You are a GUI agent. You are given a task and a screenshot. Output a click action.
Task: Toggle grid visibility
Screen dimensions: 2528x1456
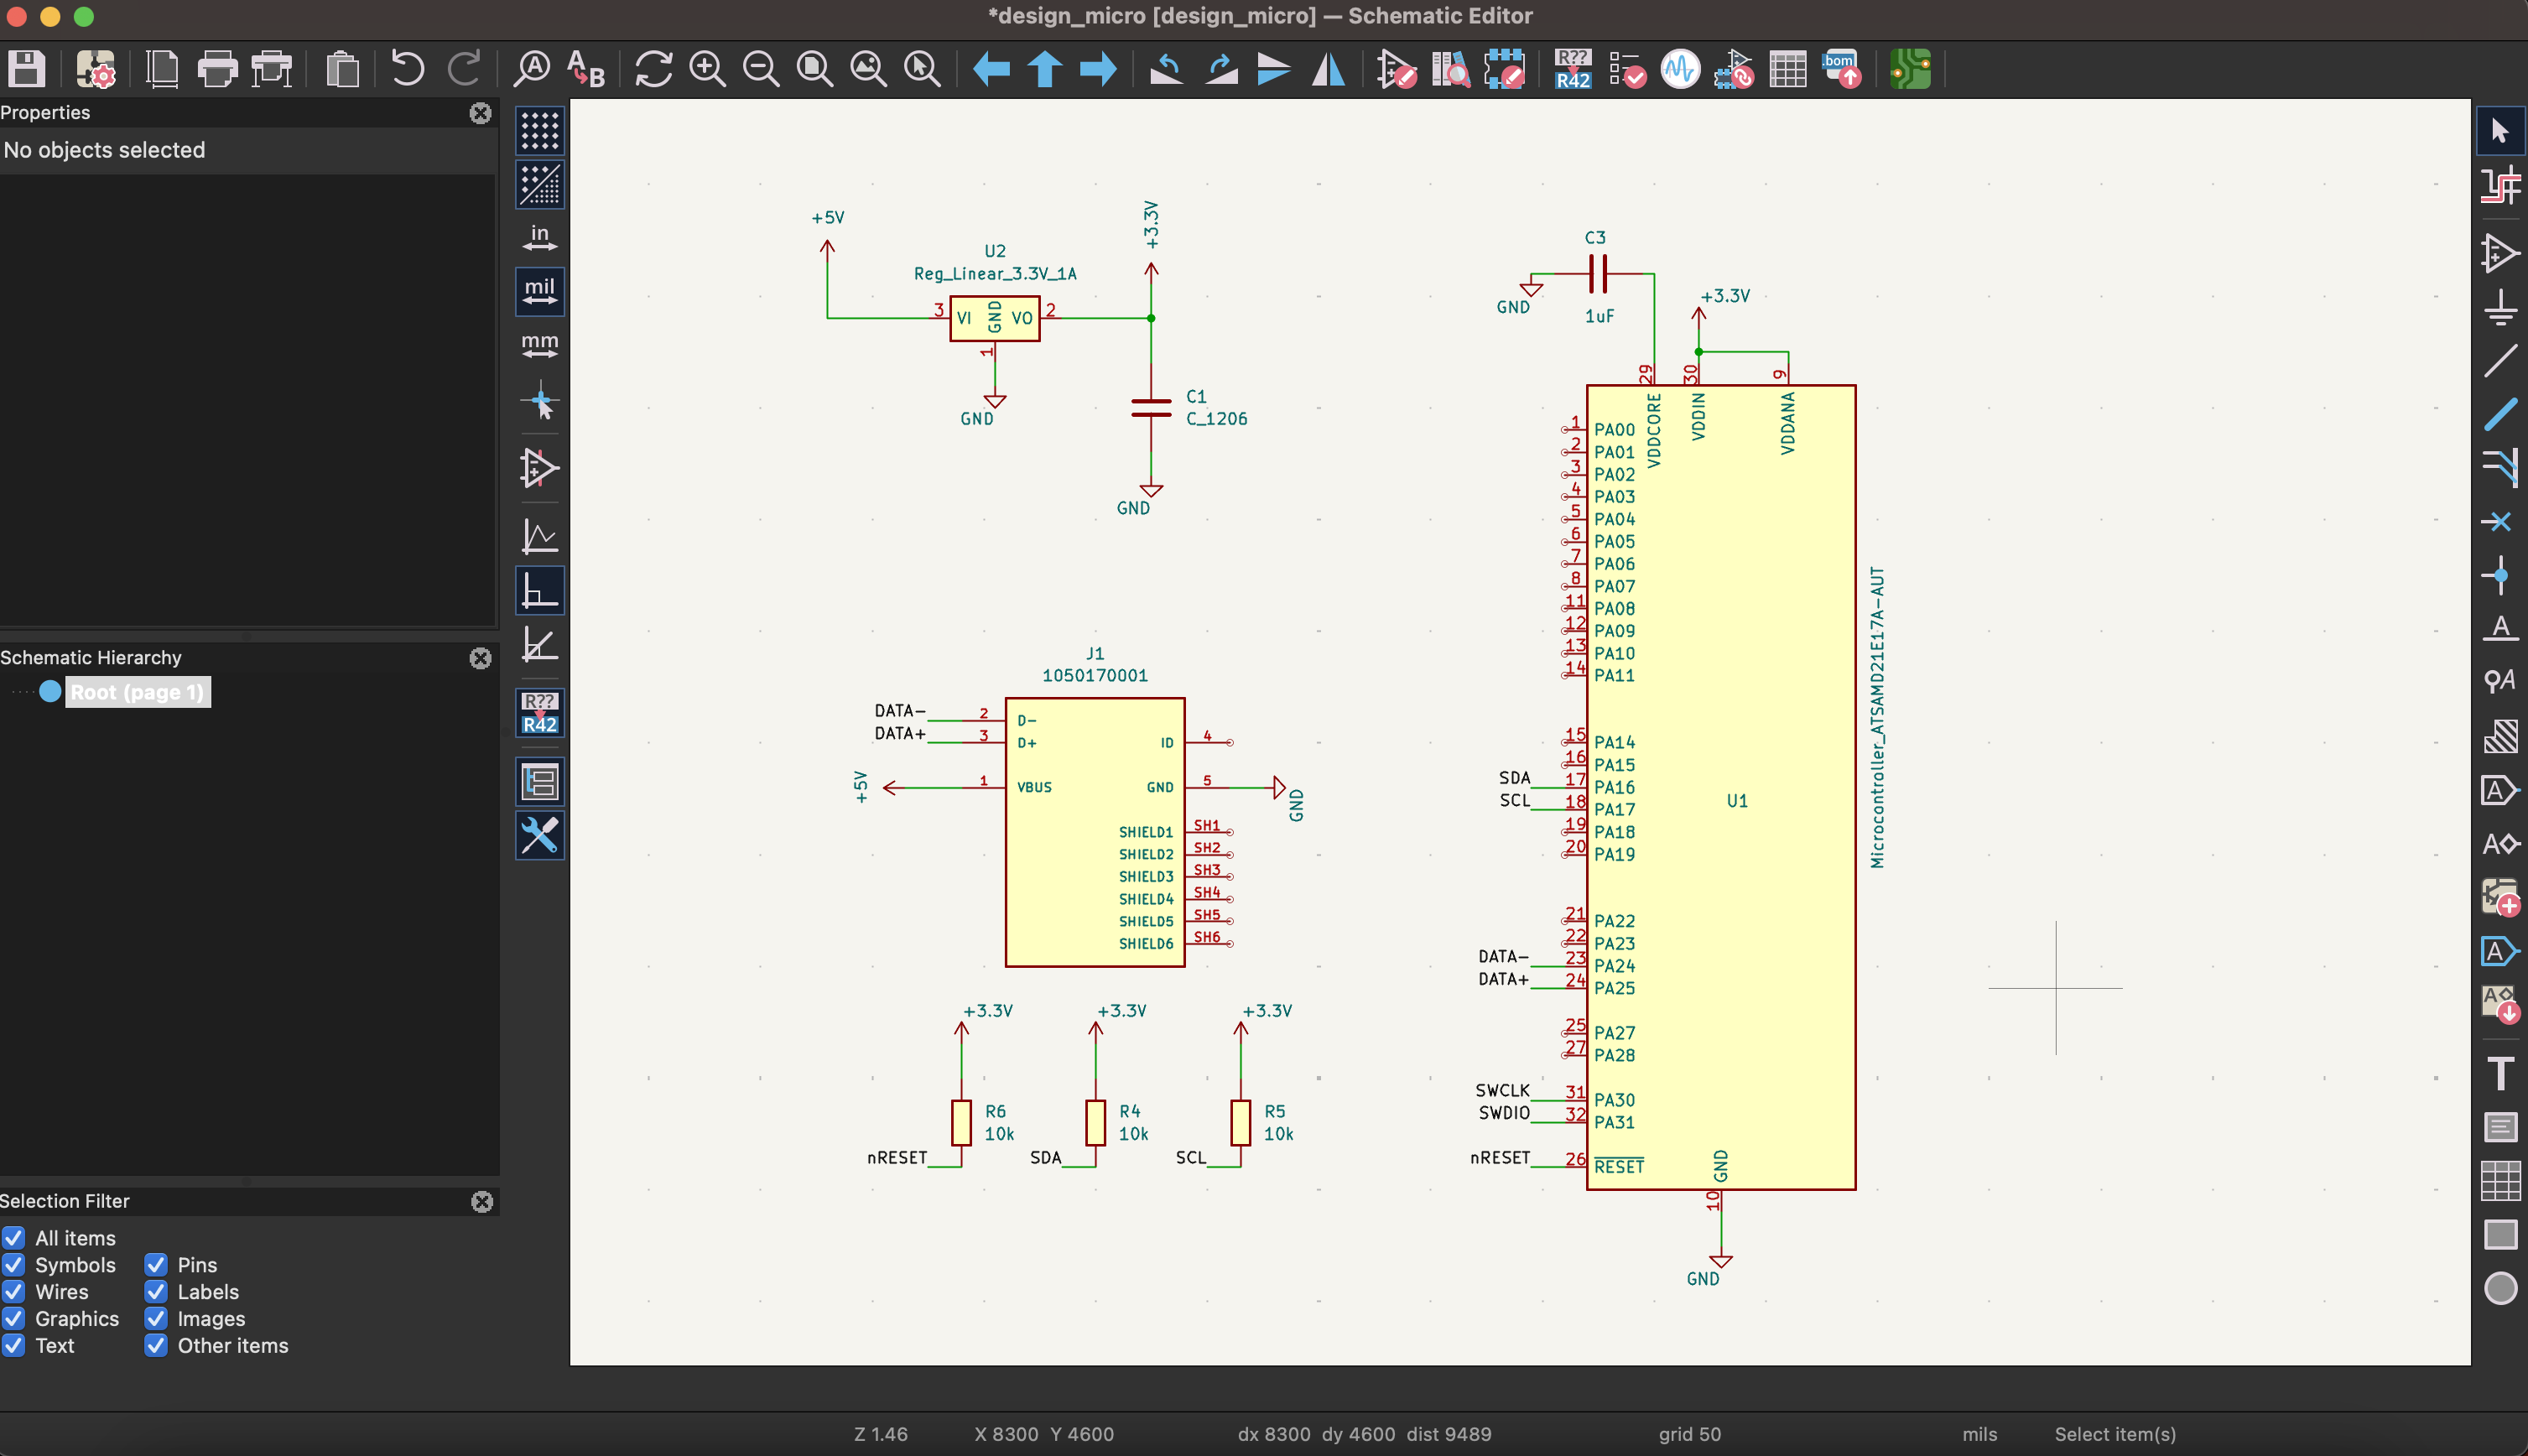click(x=539, y=130)
